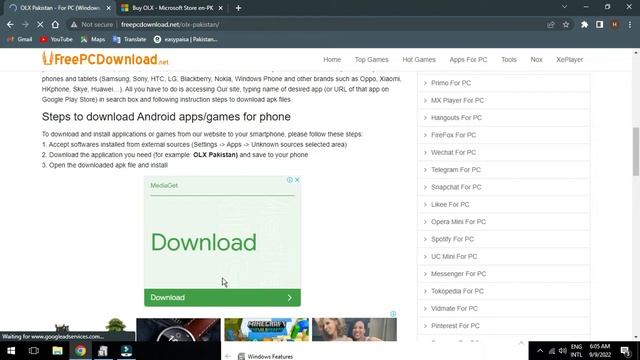Open a new browser tab
Screen dimensions: 640x360
tap(238, 8)
